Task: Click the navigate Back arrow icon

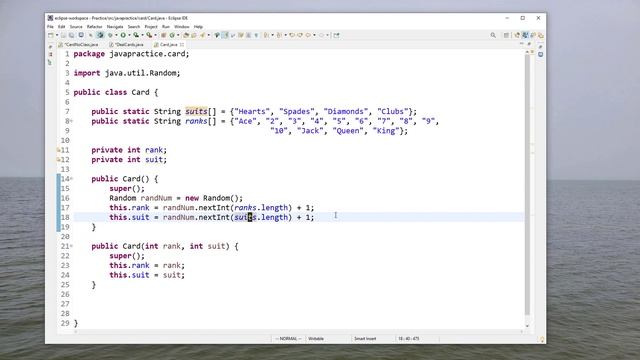Action: (x=308, y=35)
